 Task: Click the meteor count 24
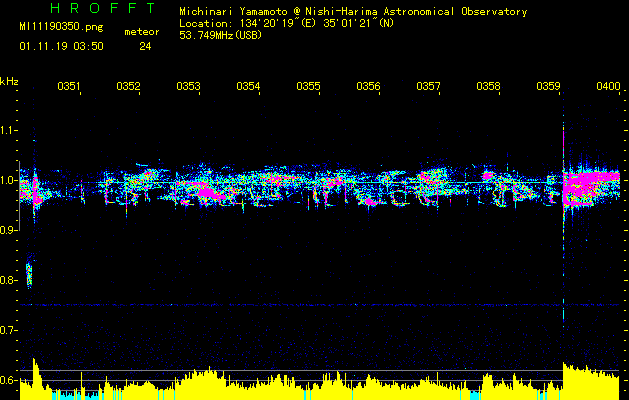[x=145, y=46]
